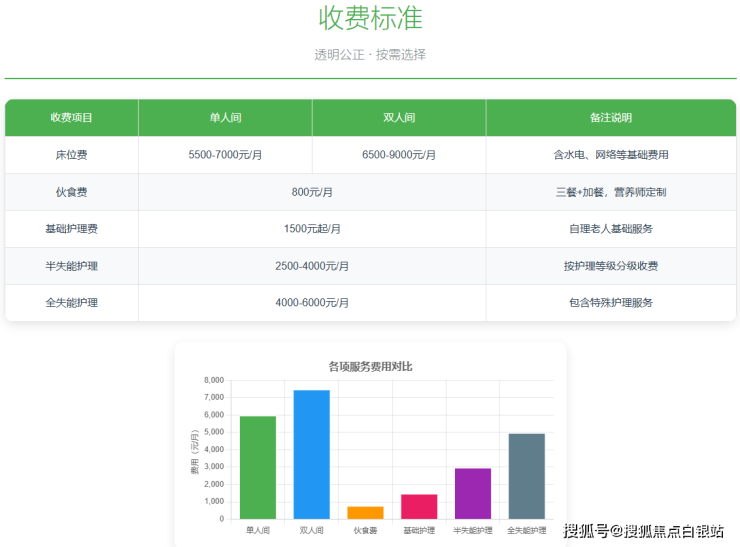The width and height of the screenshot is (740, 547).
Task: Click the 双人间 column header
Action: point(399,118)
